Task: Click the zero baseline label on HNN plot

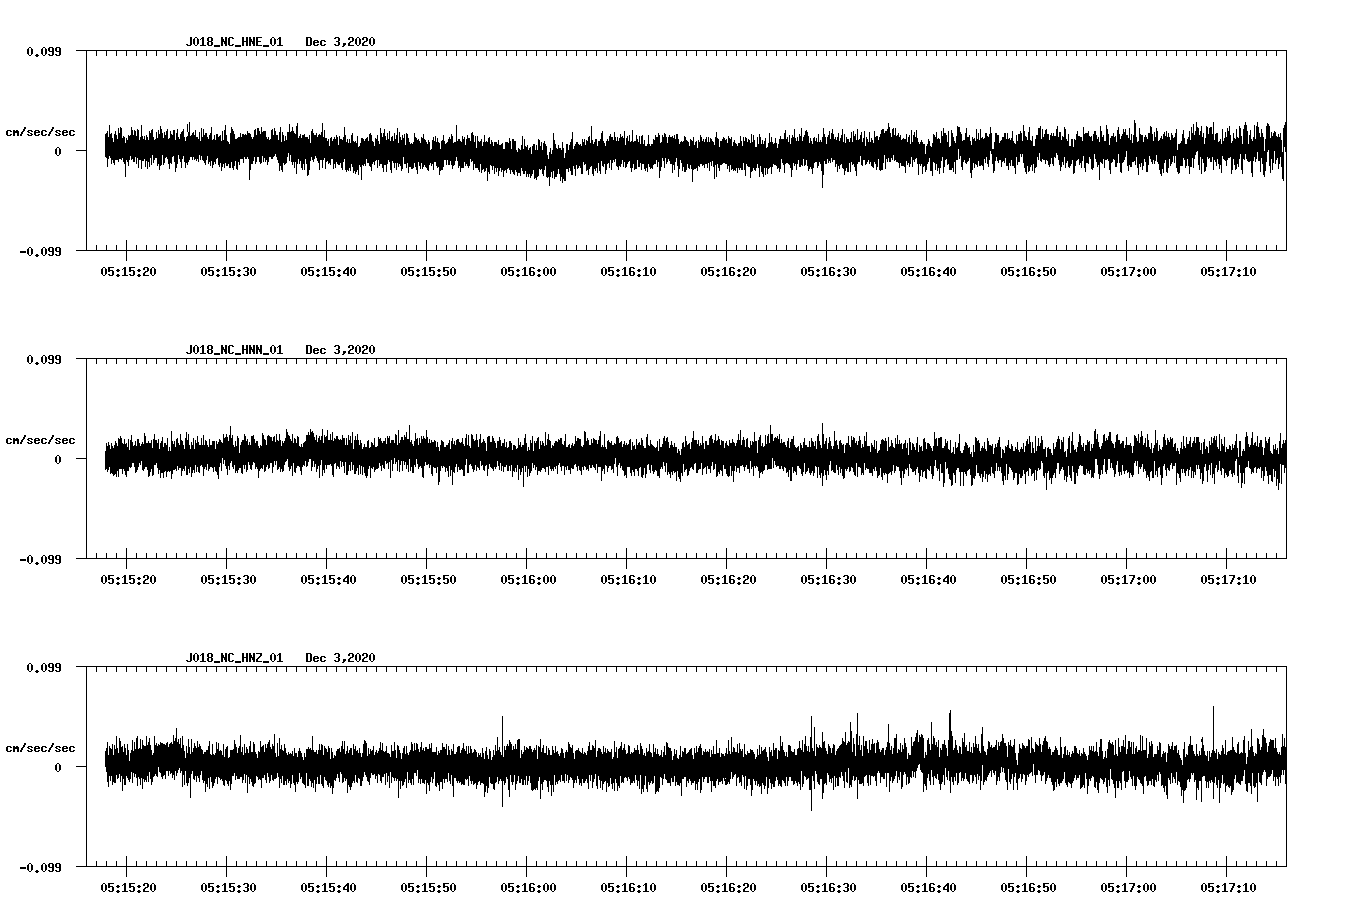Action: click(60, 460)
